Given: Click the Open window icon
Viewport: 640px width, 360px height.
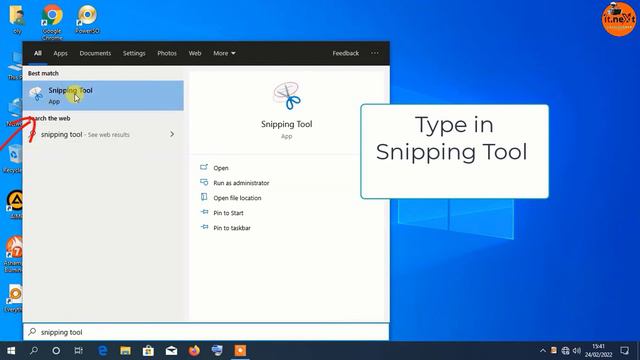Looking at the screenshot, I should [x=204, y=167].
